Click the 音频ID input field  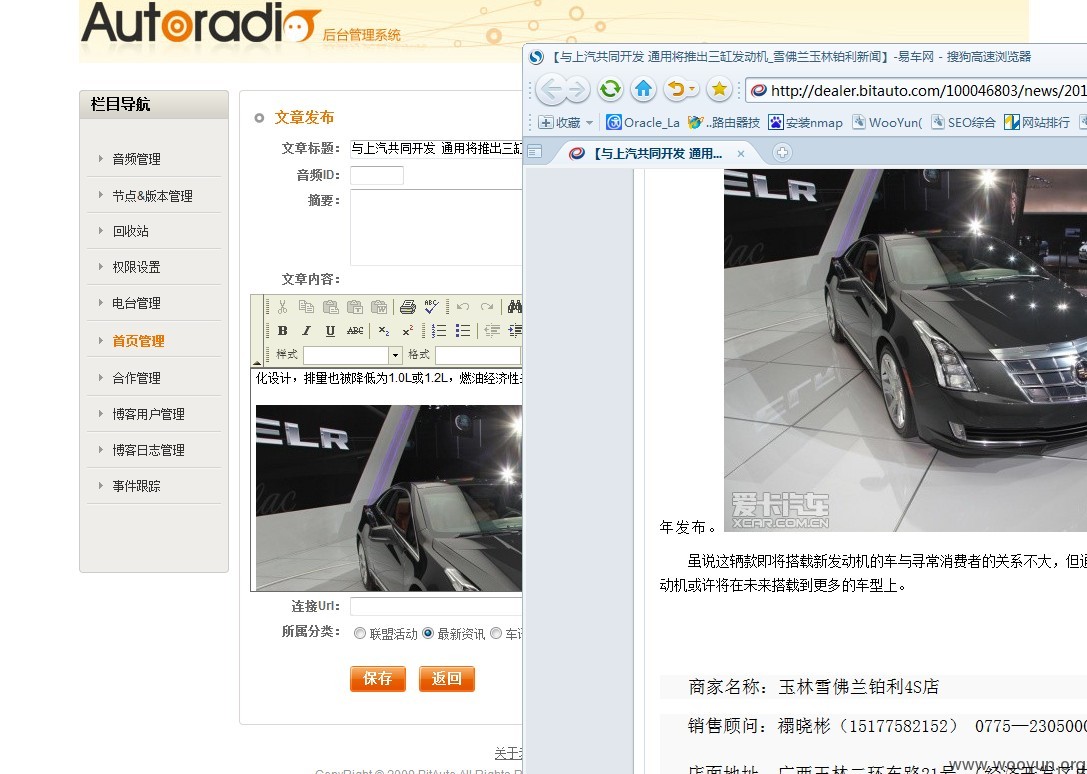[376, 175]
